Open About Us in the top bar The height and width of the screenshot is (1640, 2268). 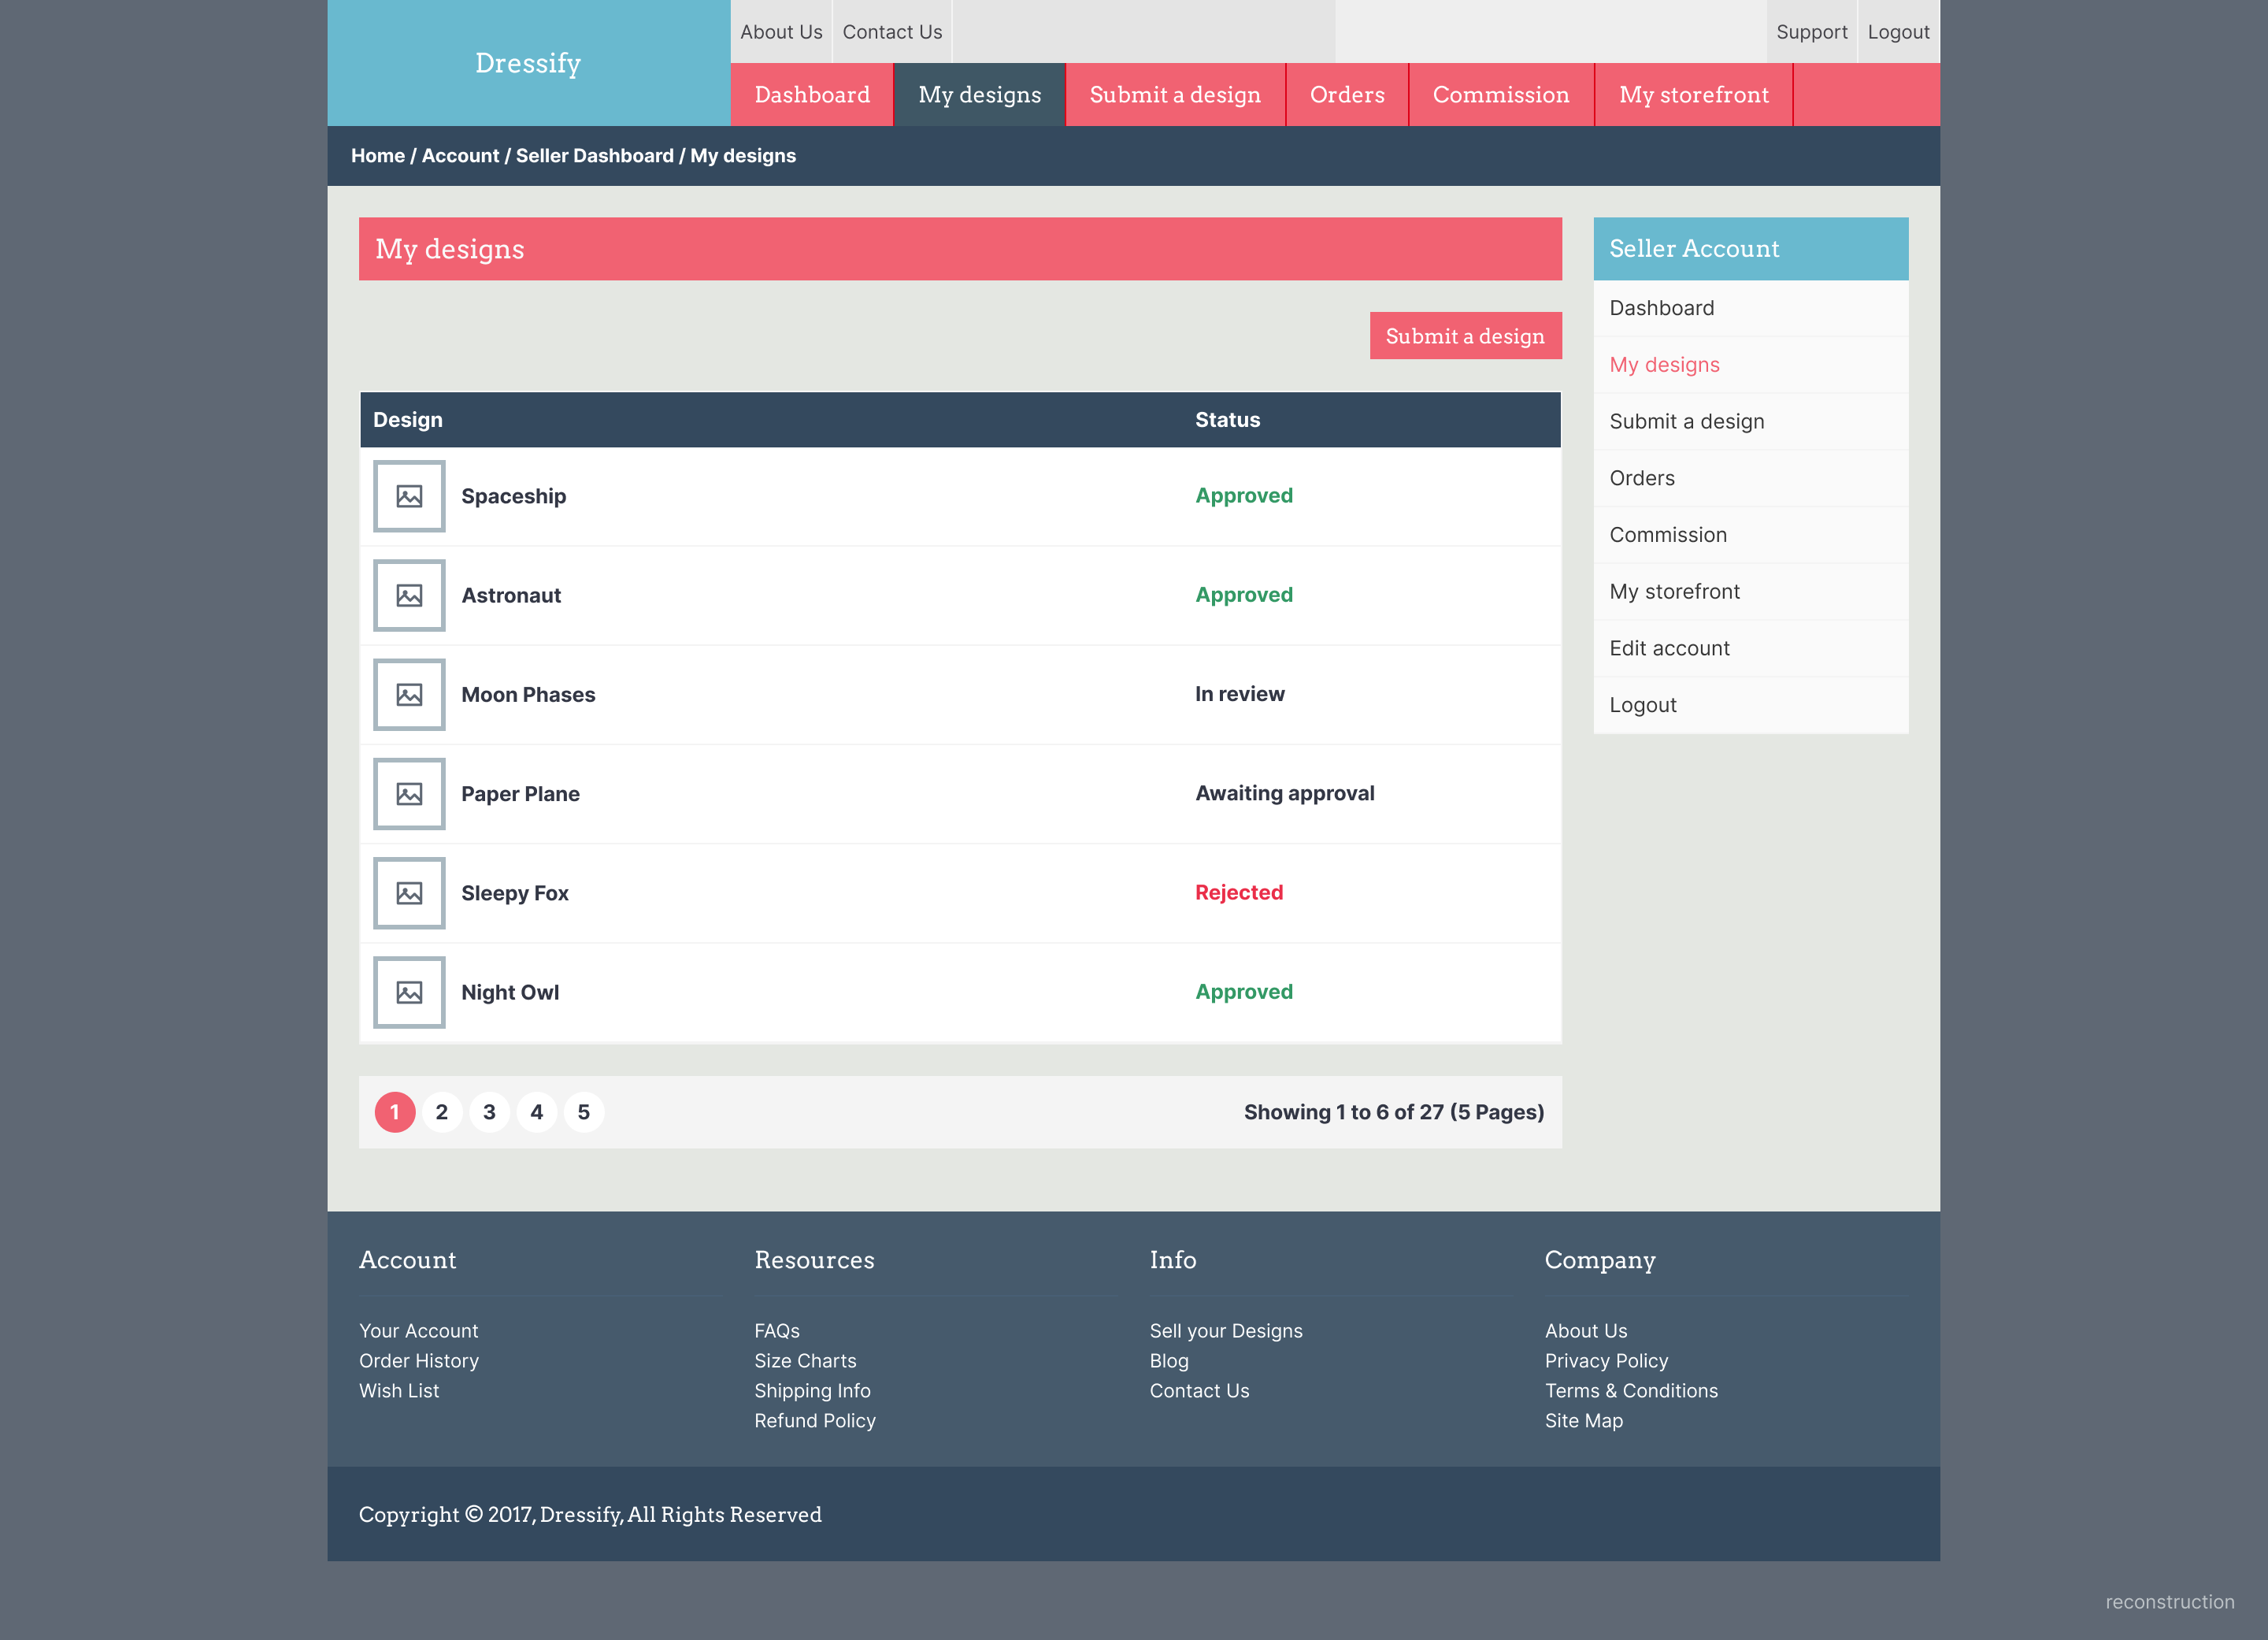[781, 32]
